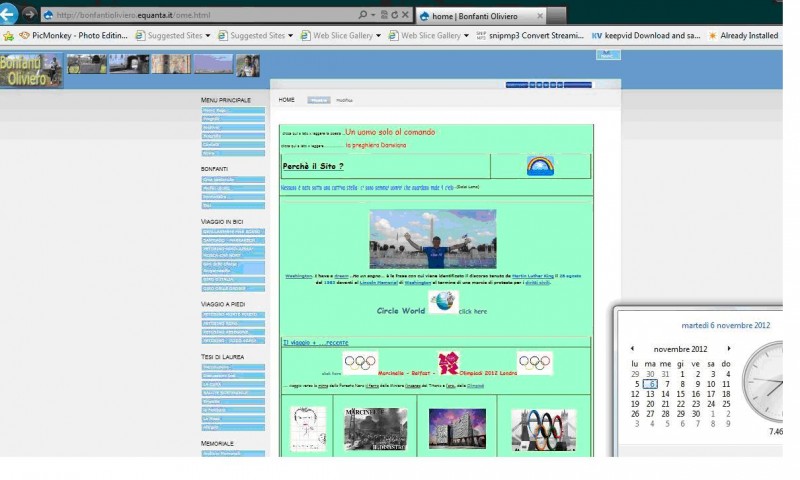Open the Olympic rings thumbnail at bottom right

pyautogui.click(x=543, y=428)
